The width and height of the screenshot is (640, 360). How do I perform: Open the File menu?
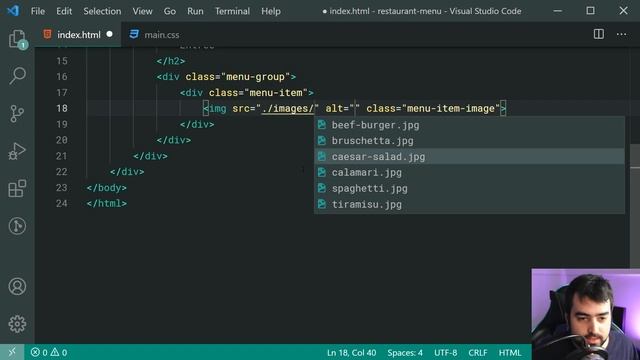[x=38, y=11]
